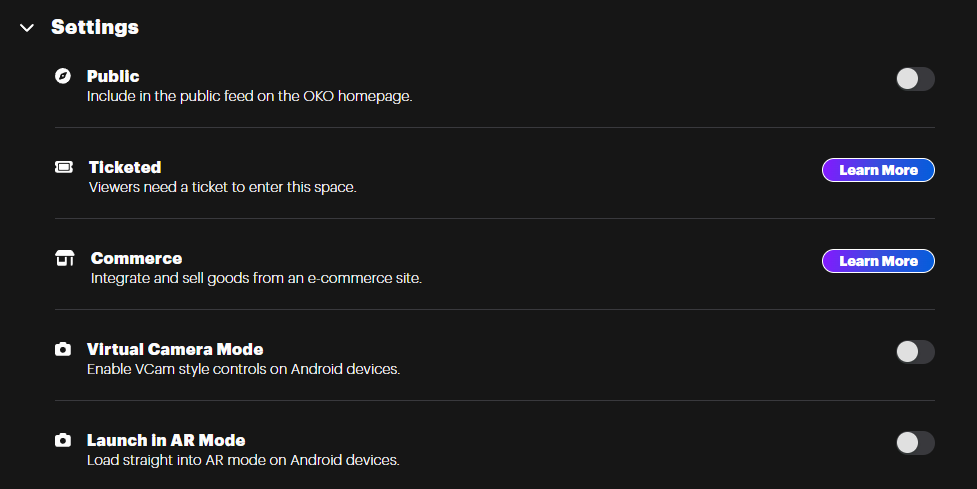Toggle Launch in AR Mode on
This screenshot has width=977, height=489.
914,443
